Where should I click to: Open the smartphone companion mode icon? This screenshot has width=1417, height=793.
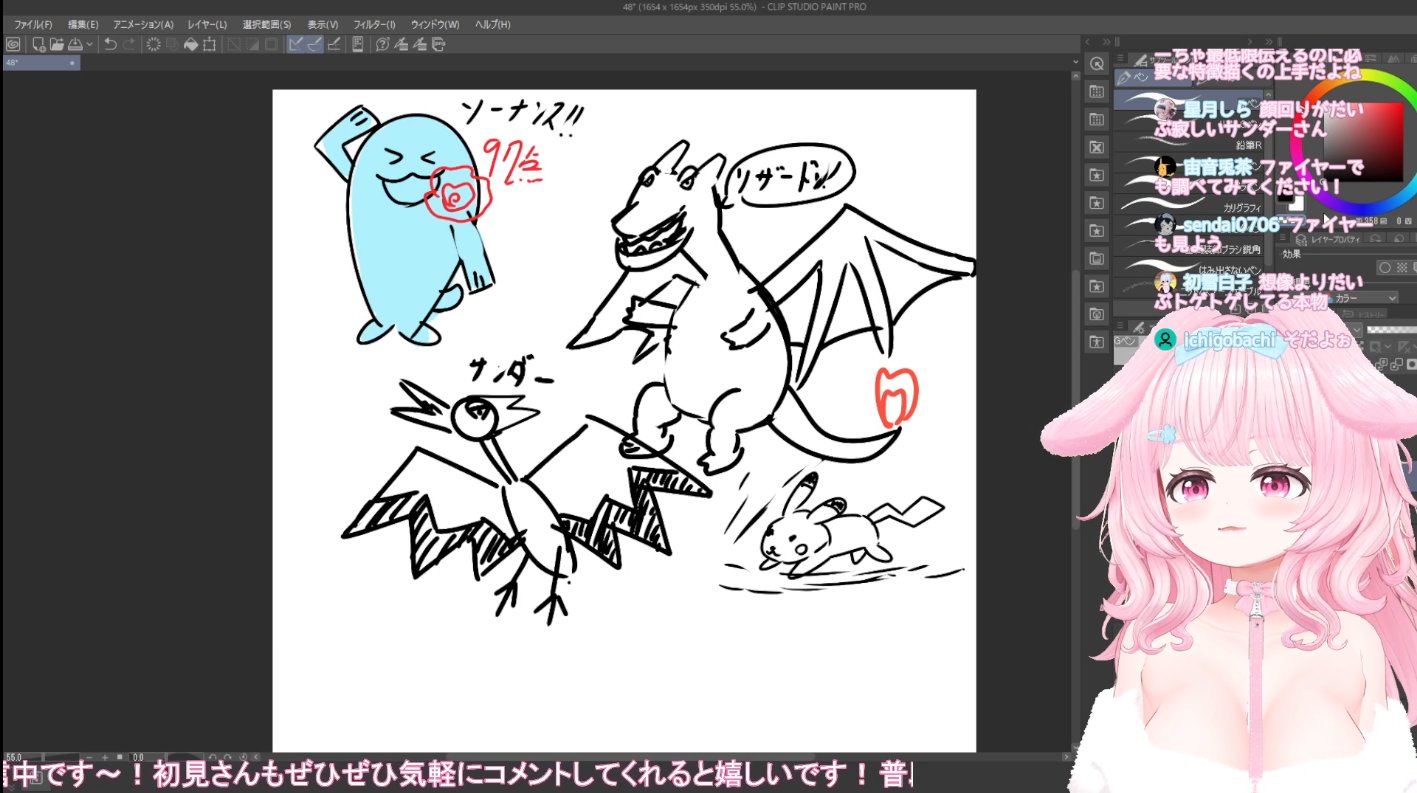point(357,44)
